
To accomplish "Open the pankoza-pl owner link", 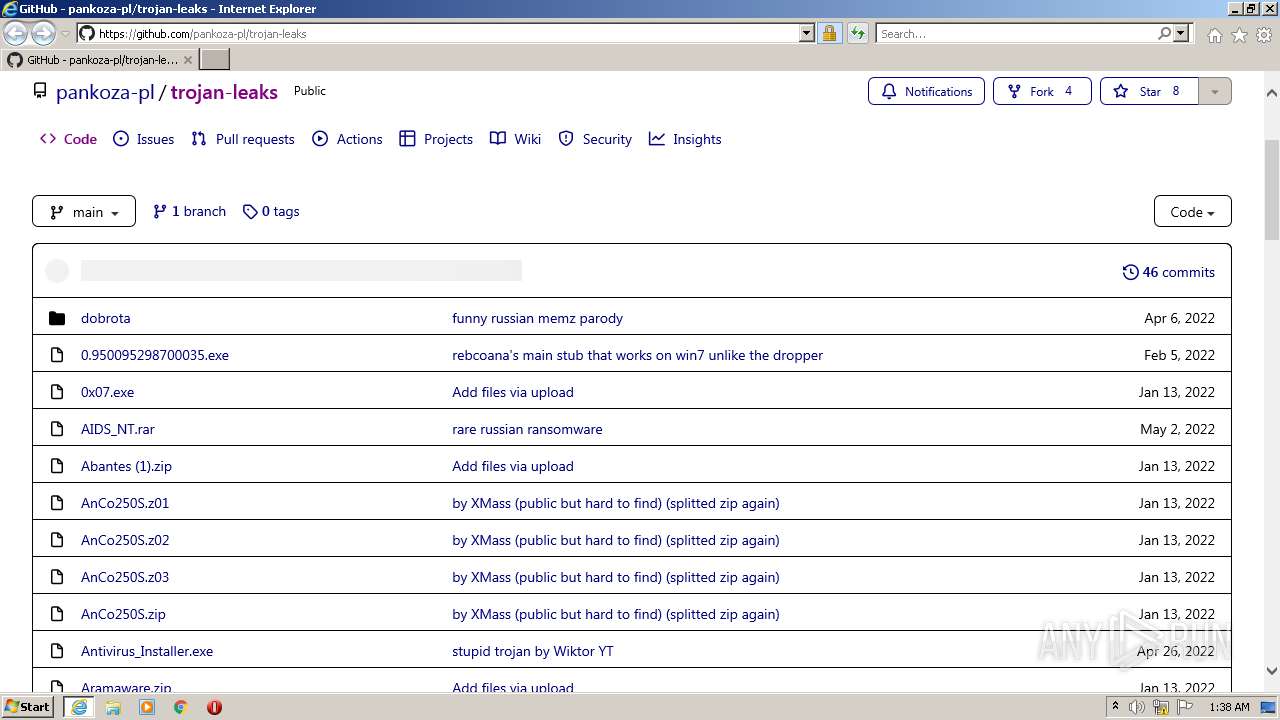I will click(x=105, y=92).
